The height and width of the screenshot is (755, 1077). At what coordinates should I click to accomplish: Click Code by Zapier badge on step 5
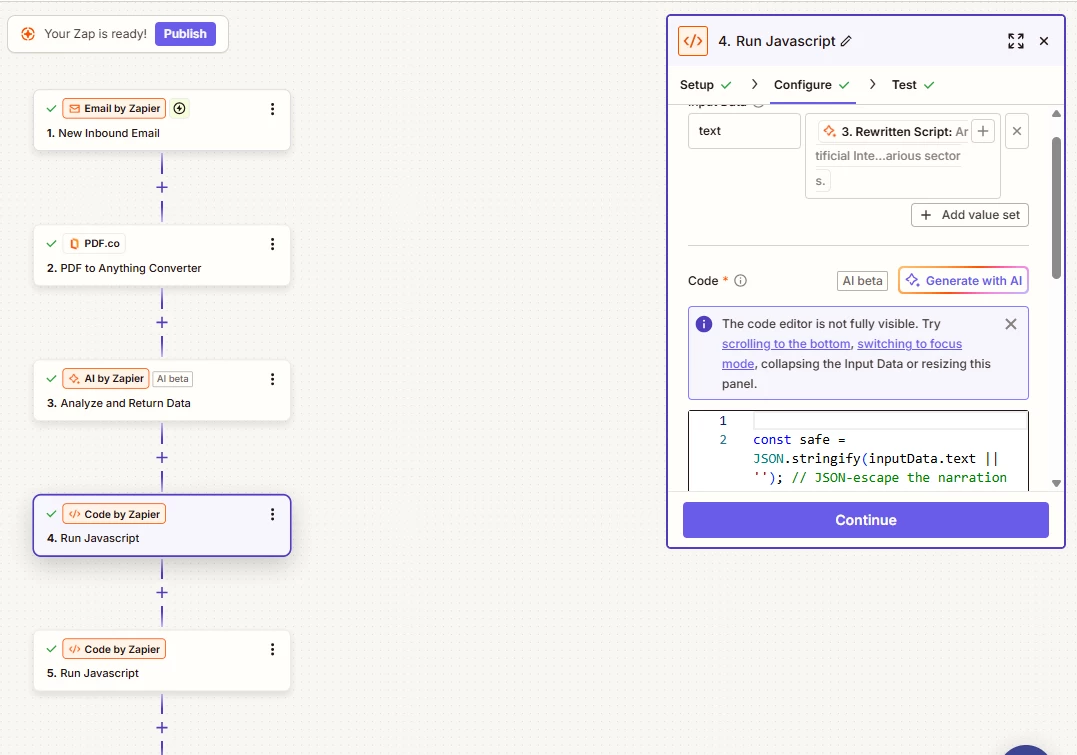point(114,649)
